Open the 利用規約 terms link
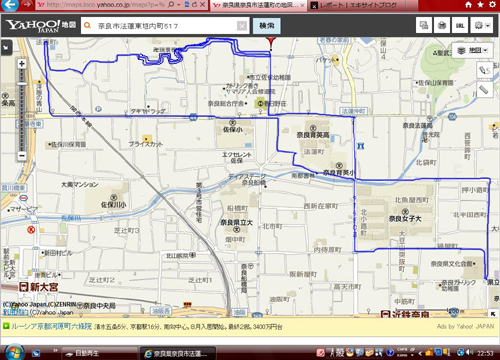The height and width of the screenshot is (360, 500). [15, 312]
